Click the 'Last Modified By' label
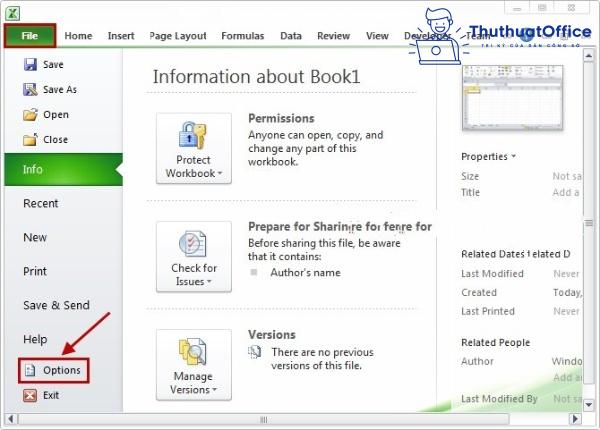600x430 pixels. (499, 399)
